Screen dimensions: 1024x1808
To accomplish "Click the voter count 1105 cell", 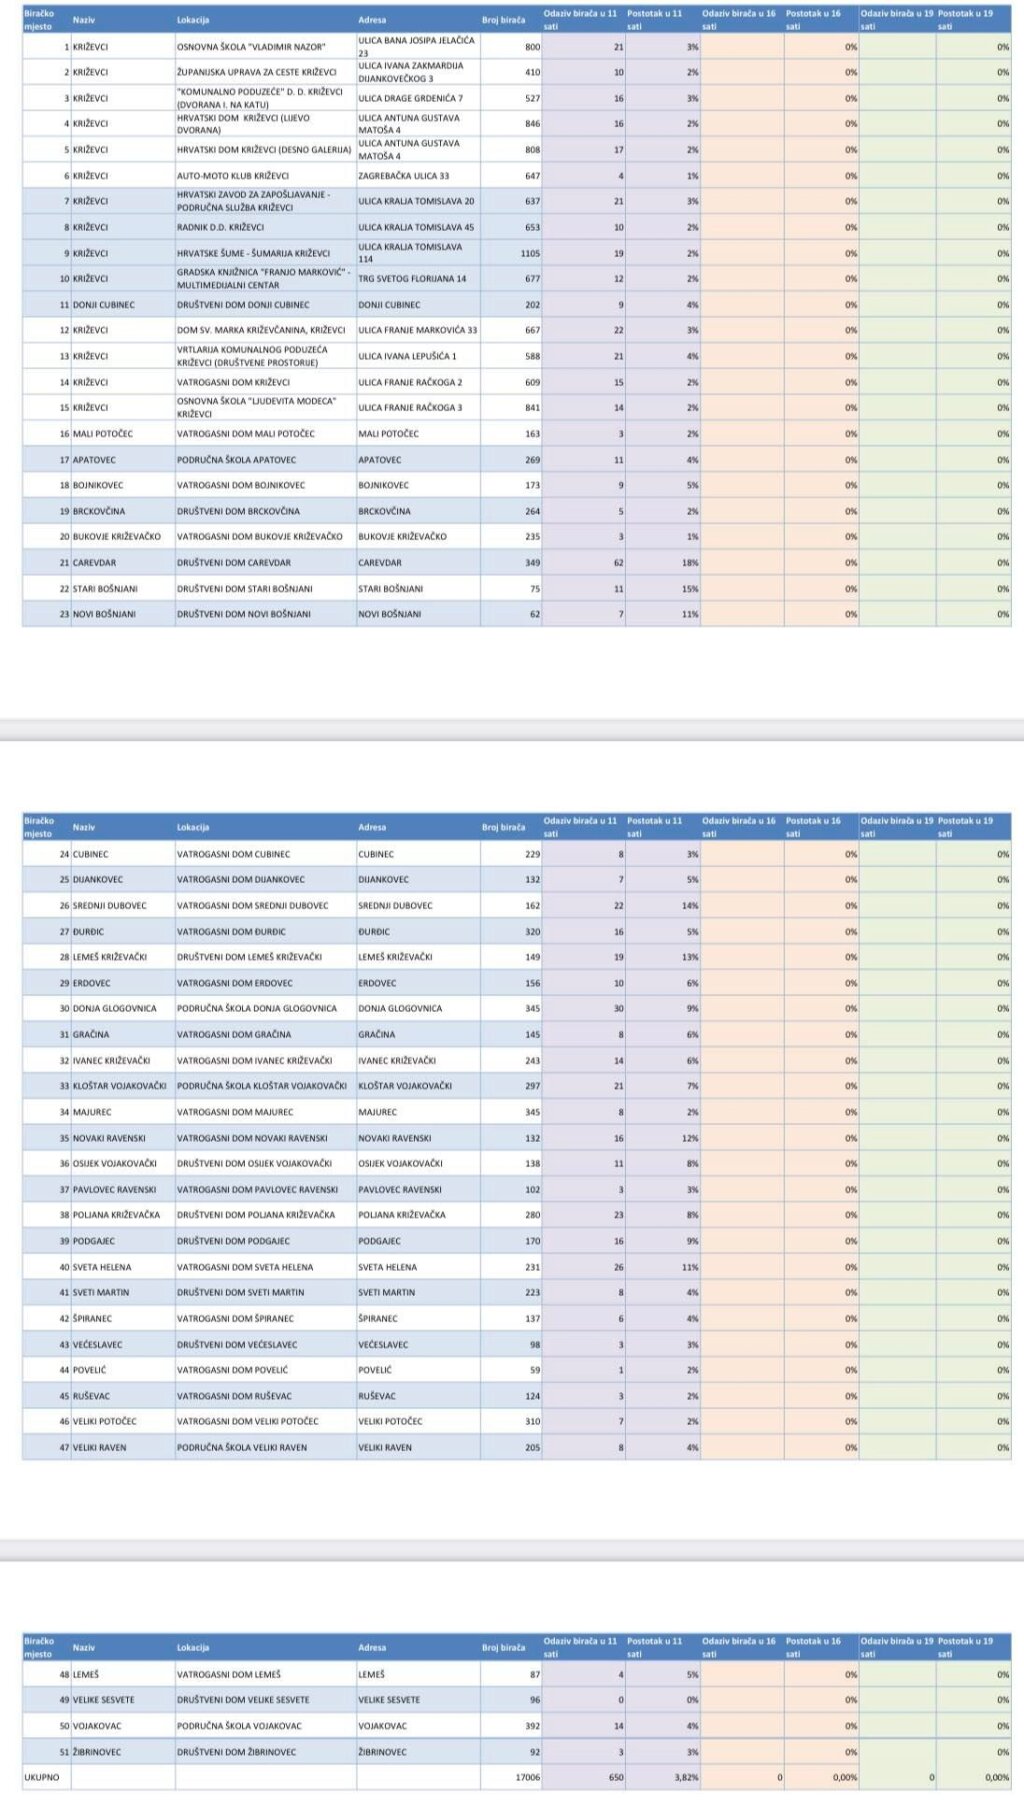I will tap(530, 254).
